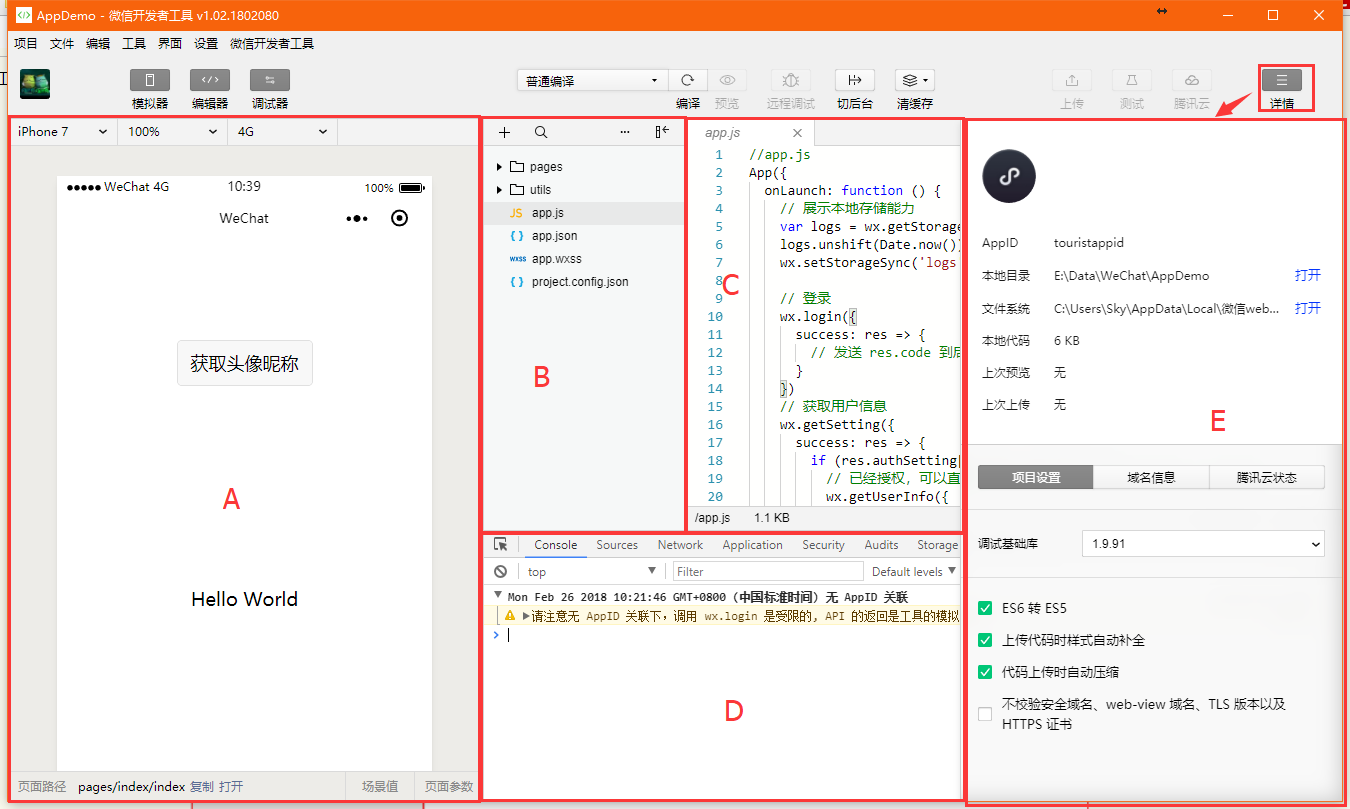The width and height of the screenshot is (1350, 809).
Task: Click the 编译 refresh compile icon
Action: (x=688, y=80)
